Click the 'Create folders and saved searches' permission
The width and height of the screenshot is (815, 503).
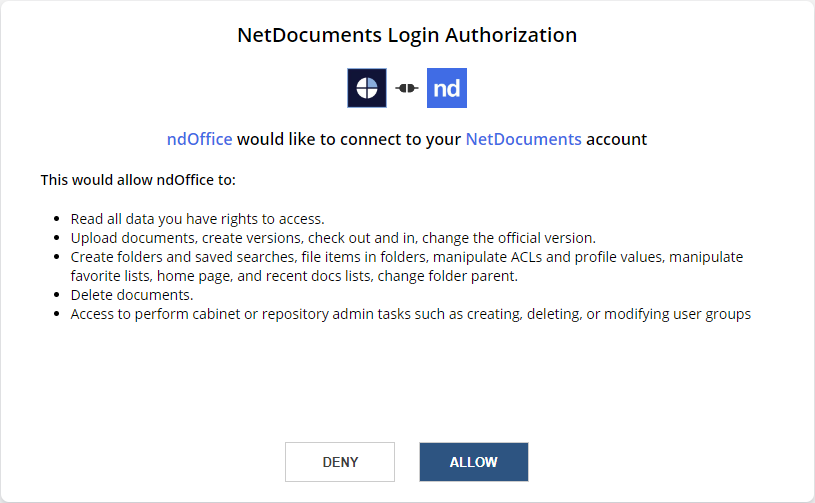pyautogui.click(x=407, y=266)
